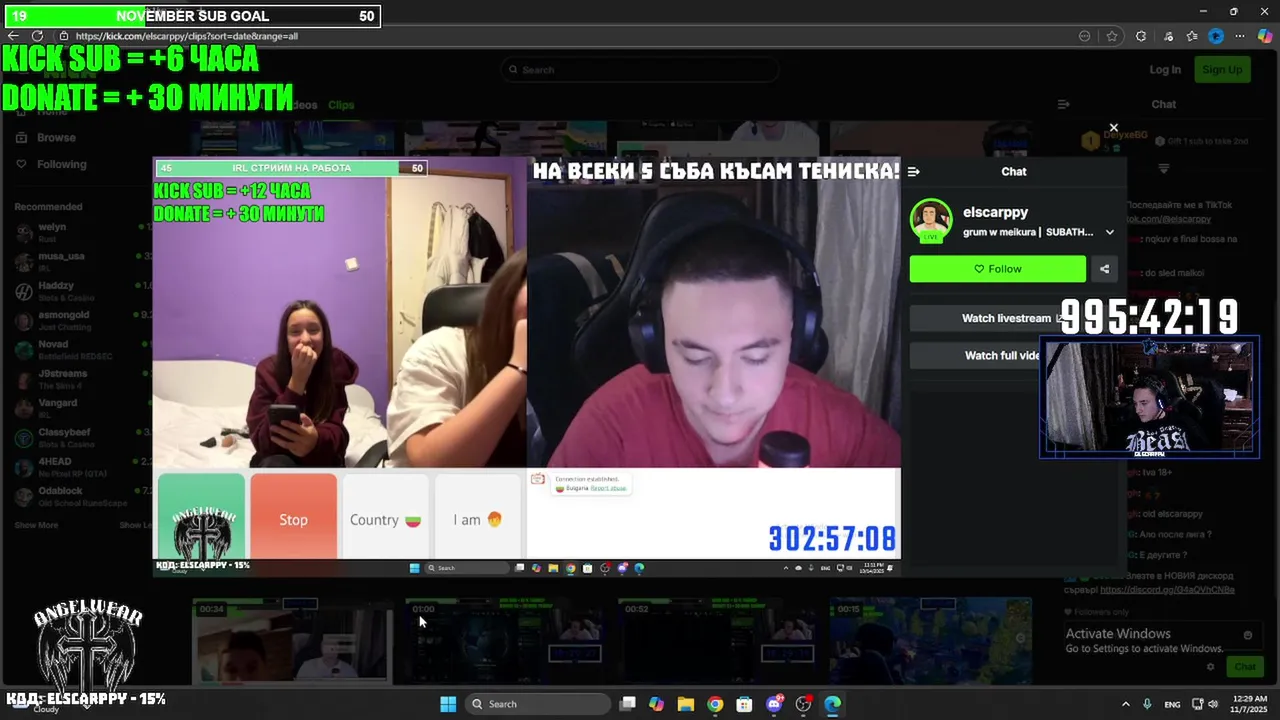This screenshot has width=1280, height=720.
Task: Reload the page with the refresh icon
Action: (38, 36)
